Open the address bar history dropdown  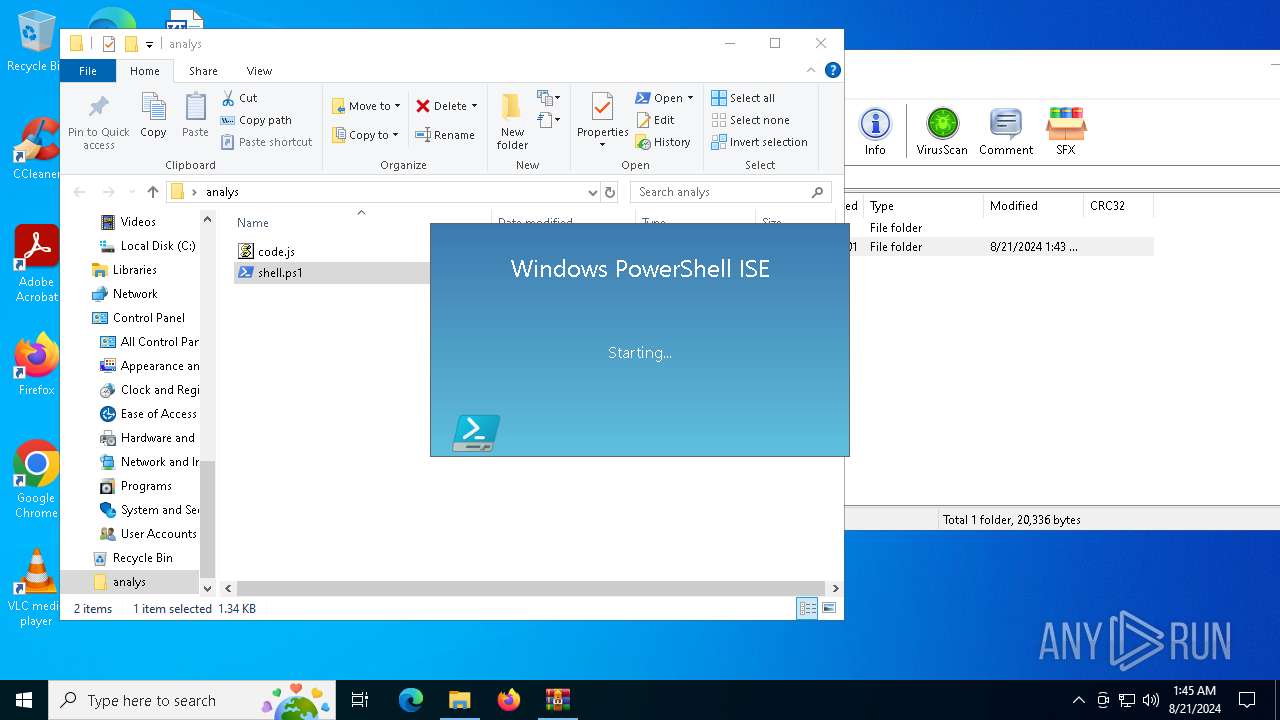tap(592, 192)
